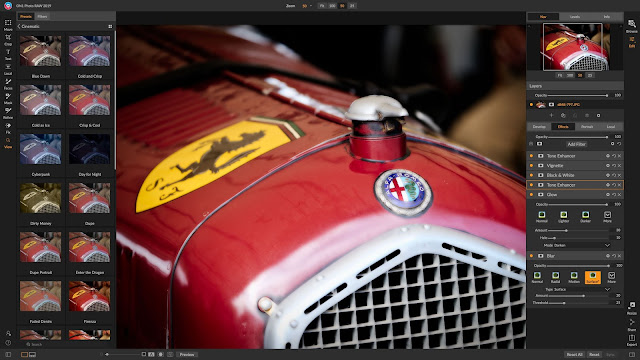The height and width of the screenshot is (360, 640).
Task: Adjust the Glow Amount slider
Action: coord(579,231)
